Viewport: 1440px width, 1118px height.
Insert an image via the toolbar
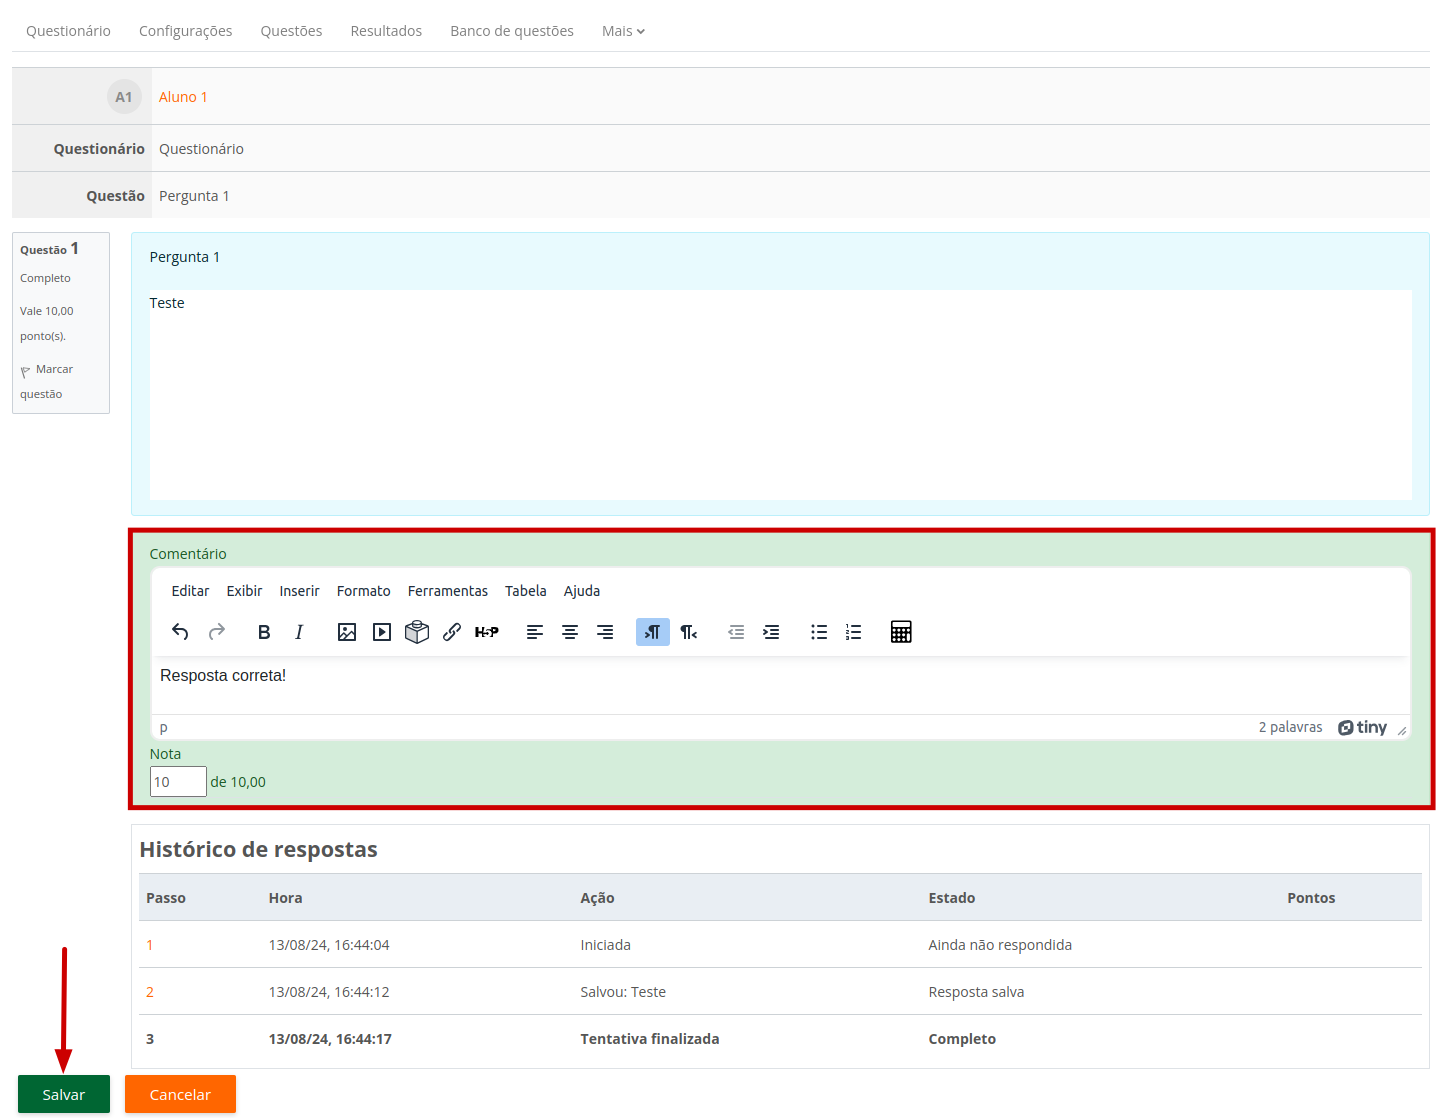pyautogui.click(x=347, y=632)
